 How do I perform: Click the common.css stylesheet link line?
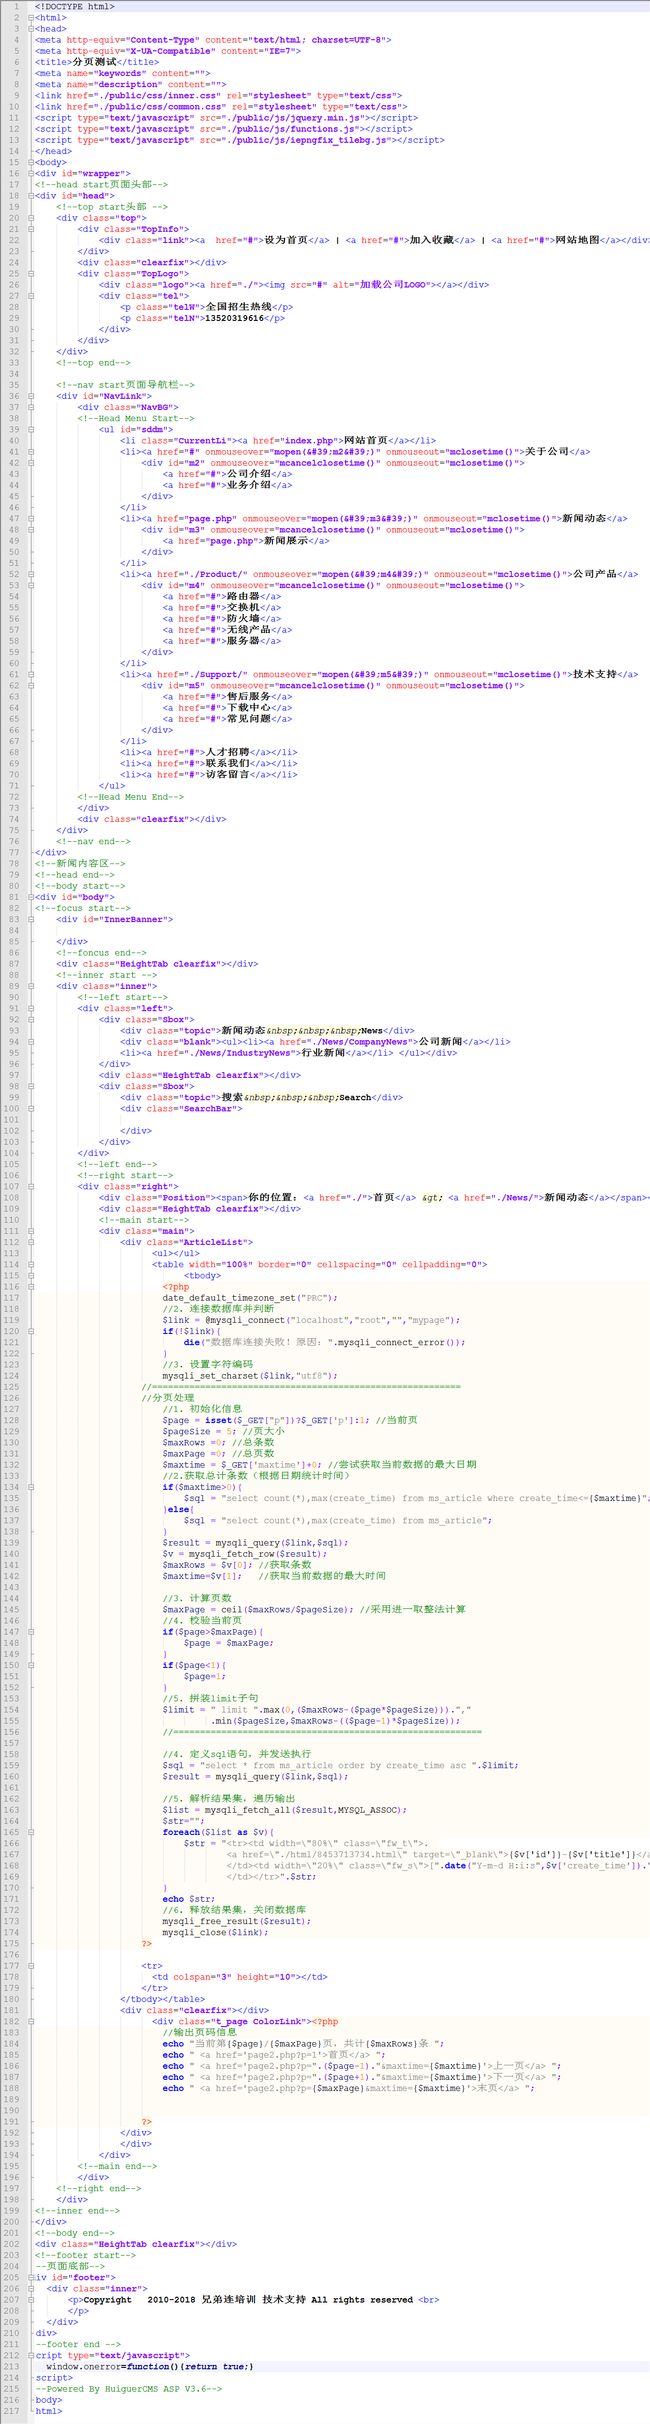pos(221,107)
